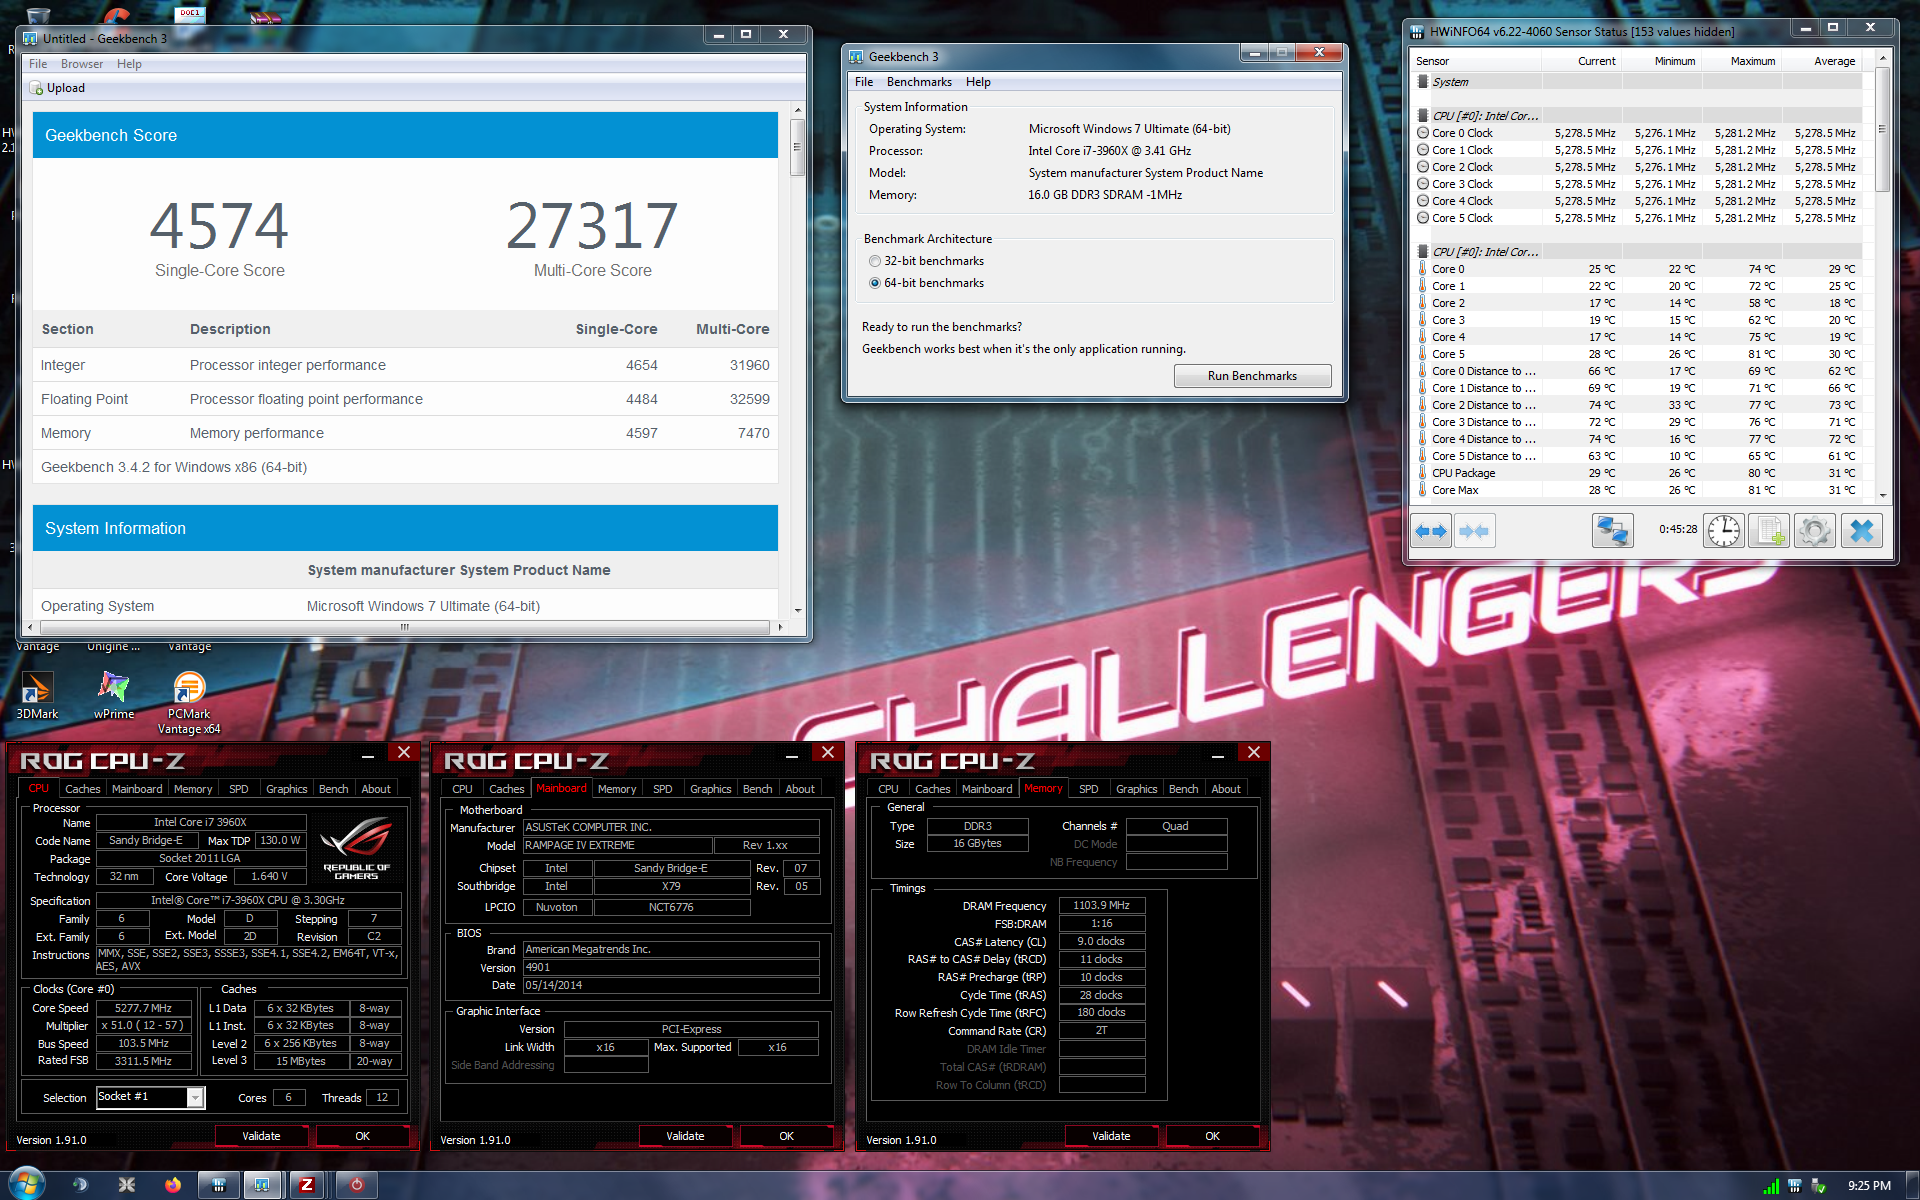Switch to Caches tab in first CPU-Z window
This screenshot has height=1200, width=1920.
(82, 789)
